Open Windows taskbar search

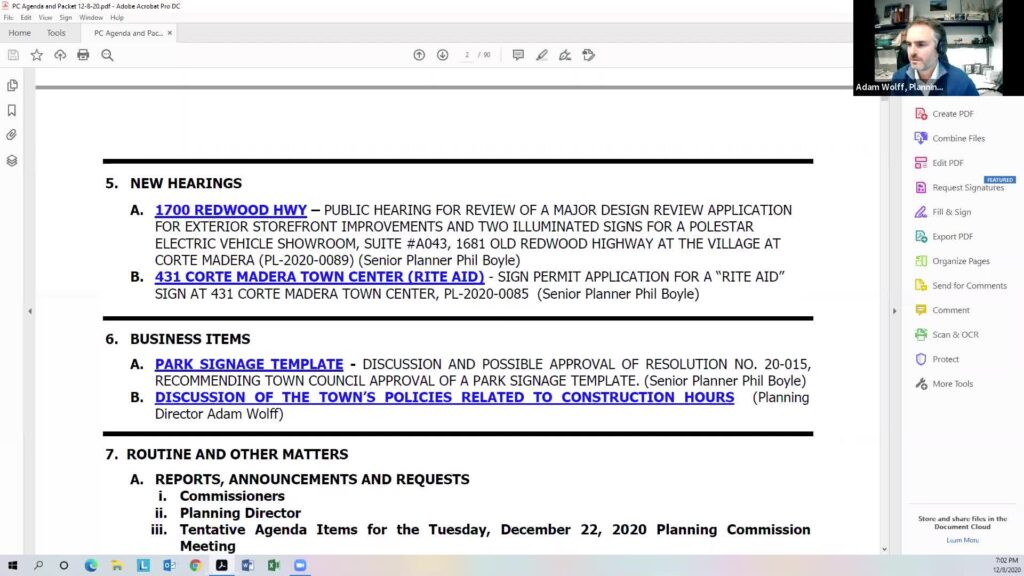pos(38,566)
